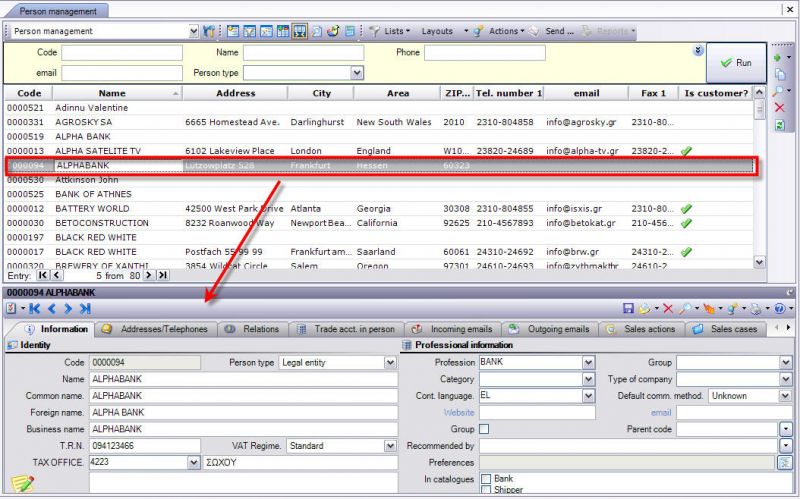Click the grid vertical scrollbar down arrow

pos(759,262)
